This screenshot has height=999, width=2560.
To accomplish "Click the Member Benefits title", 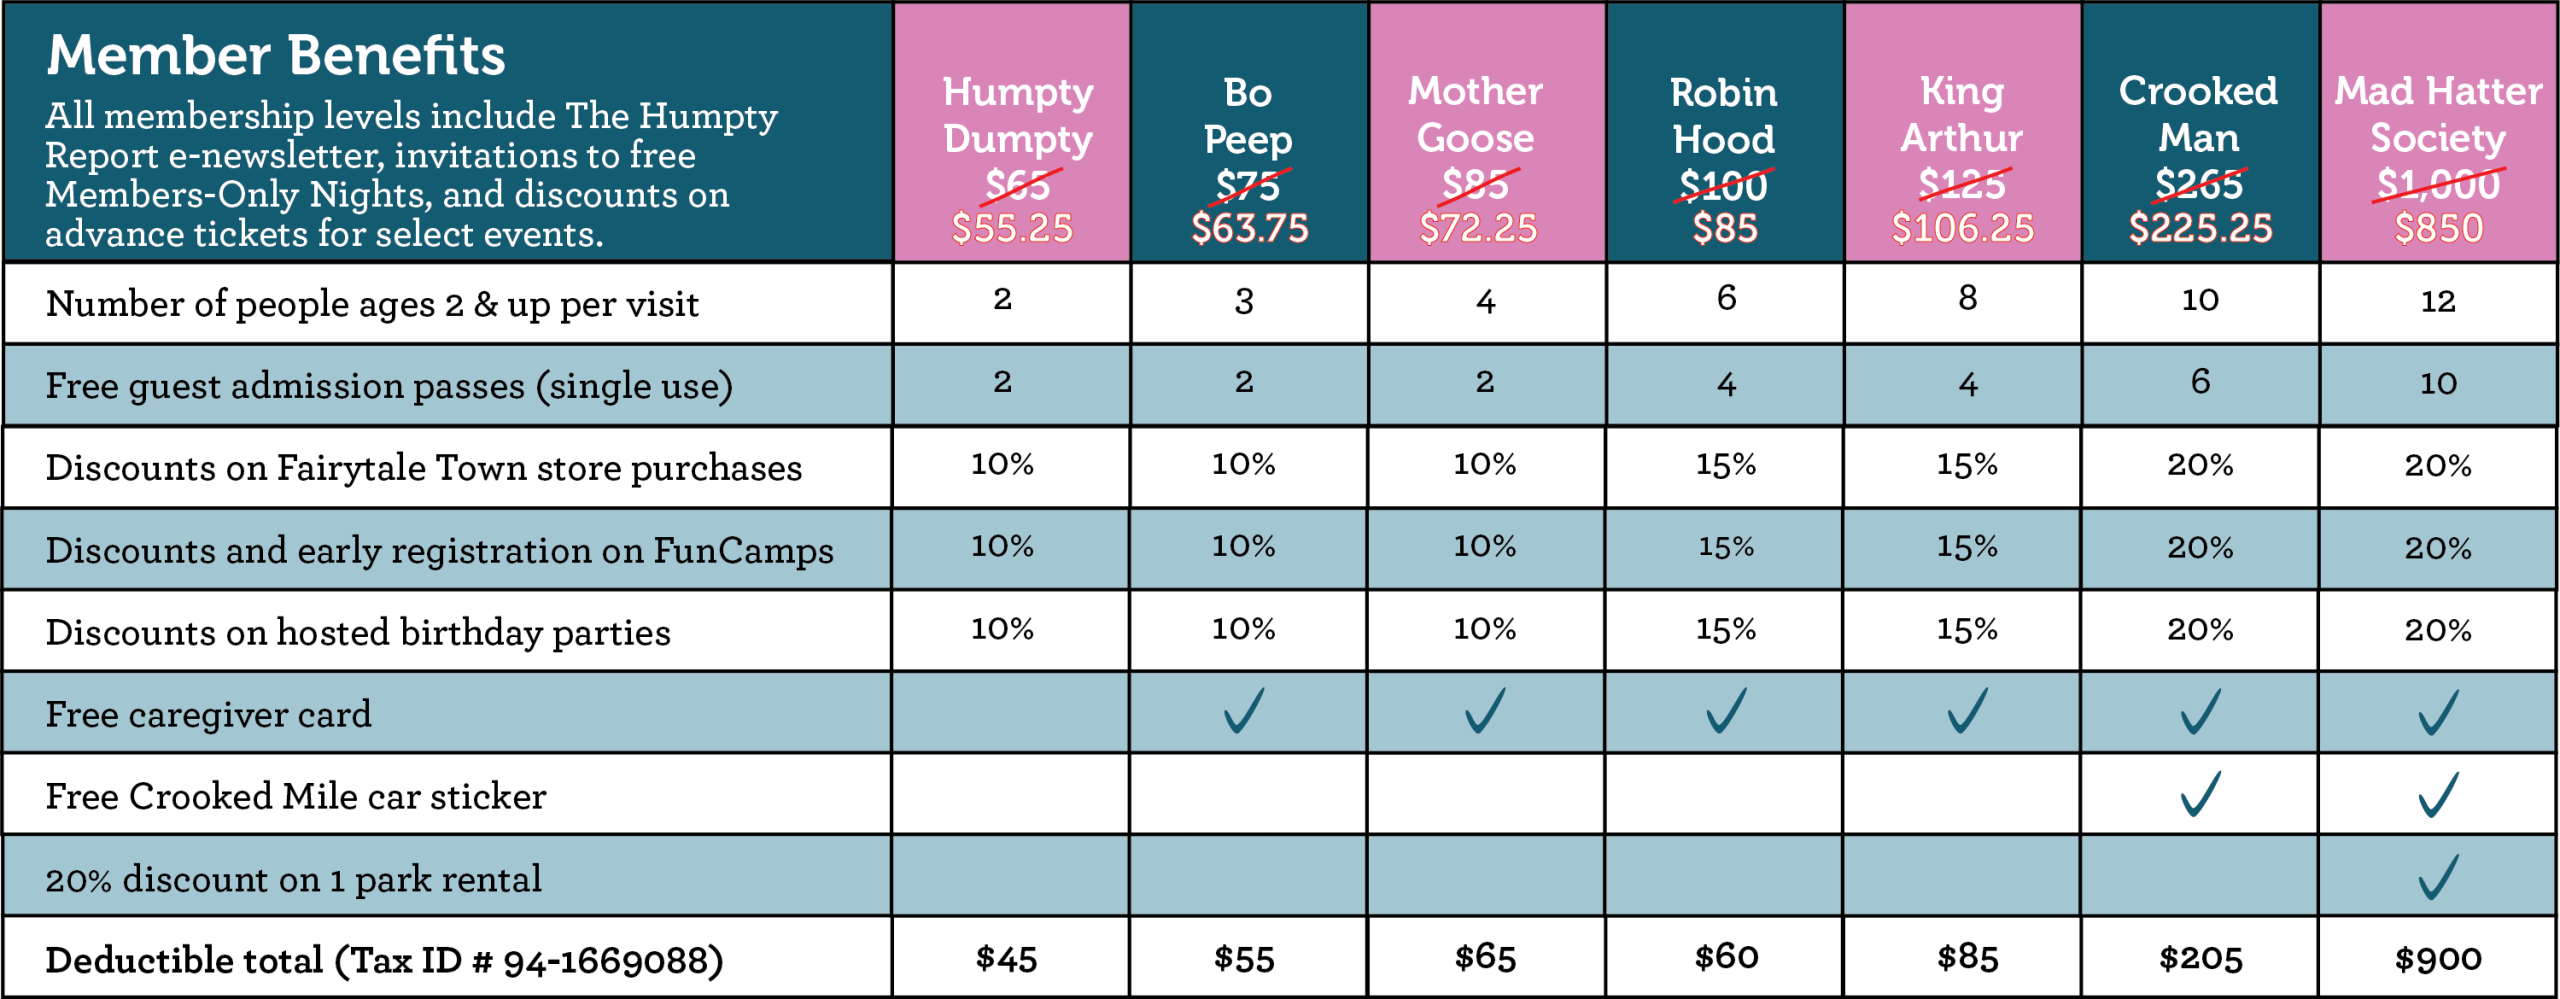I will pyautogui.click(x=276, y=55).
